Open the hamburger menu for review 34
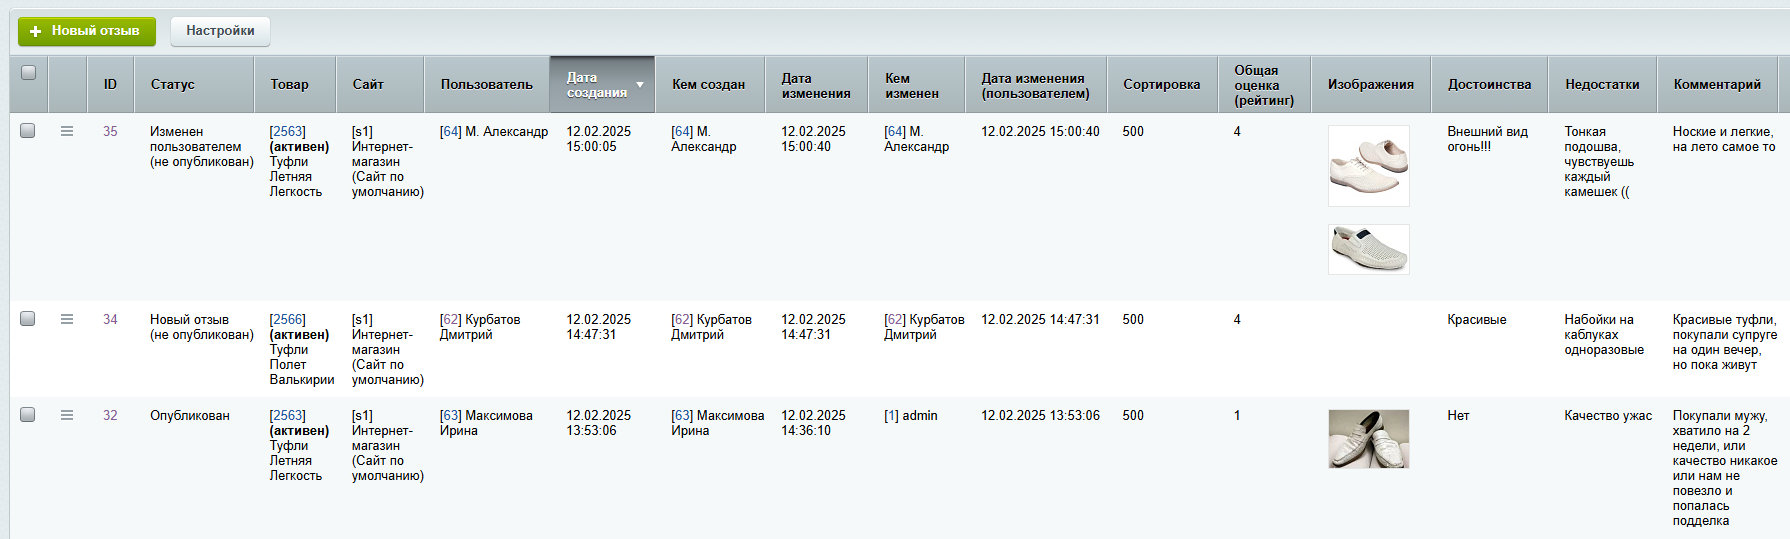Screen dimensions: 1790x539 (67, 319)
